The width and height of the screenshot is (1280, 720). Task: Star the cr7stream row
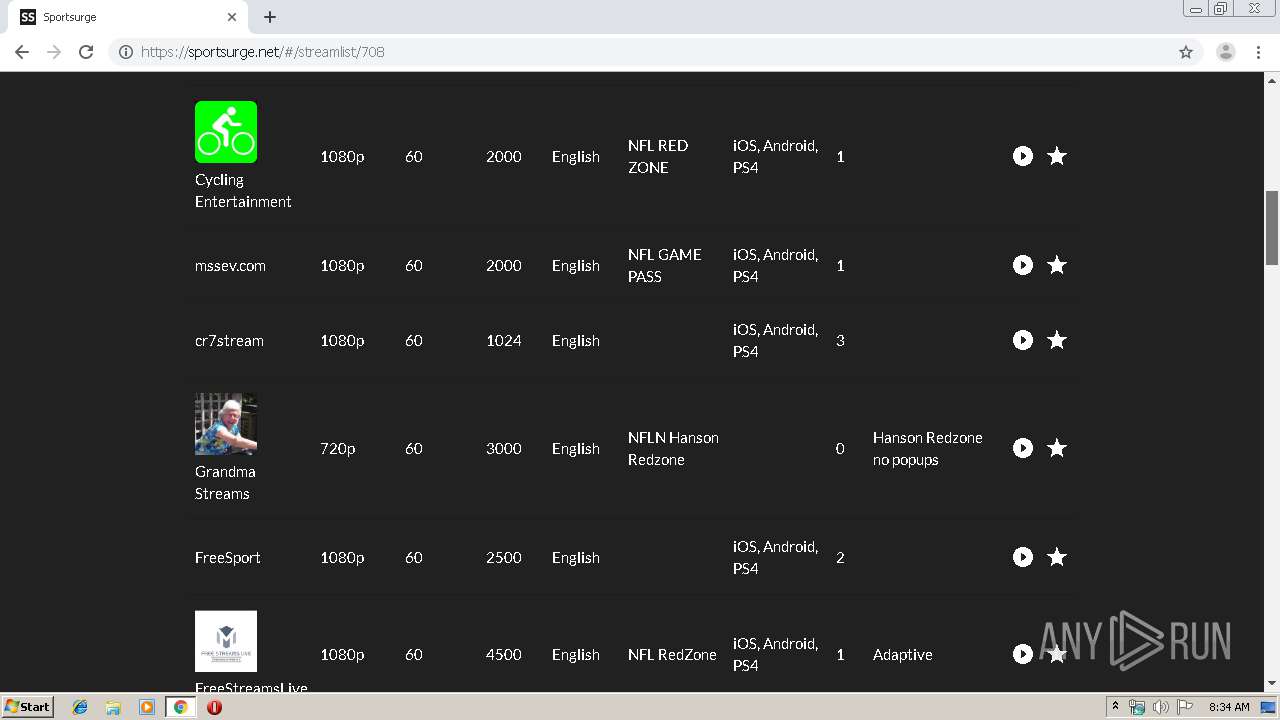pyautogui.click(x=1057, y=340)
